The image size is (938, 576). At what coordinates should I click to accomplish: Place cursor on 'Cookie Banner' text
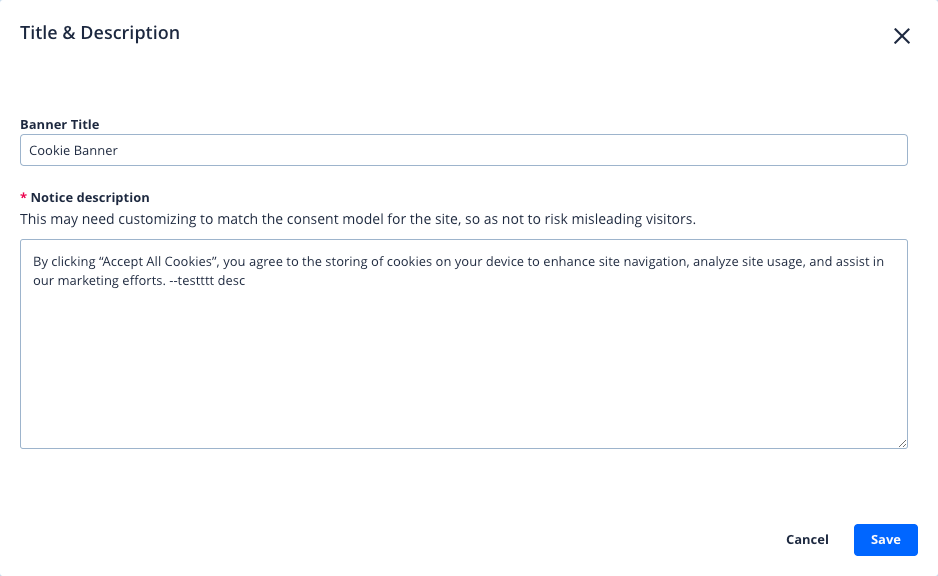click(x=73, y=150)
